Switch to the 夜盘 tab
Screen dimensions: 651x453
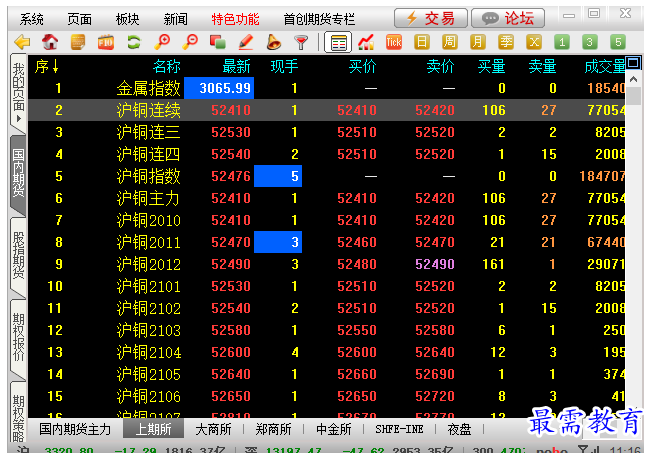[460, 429]
